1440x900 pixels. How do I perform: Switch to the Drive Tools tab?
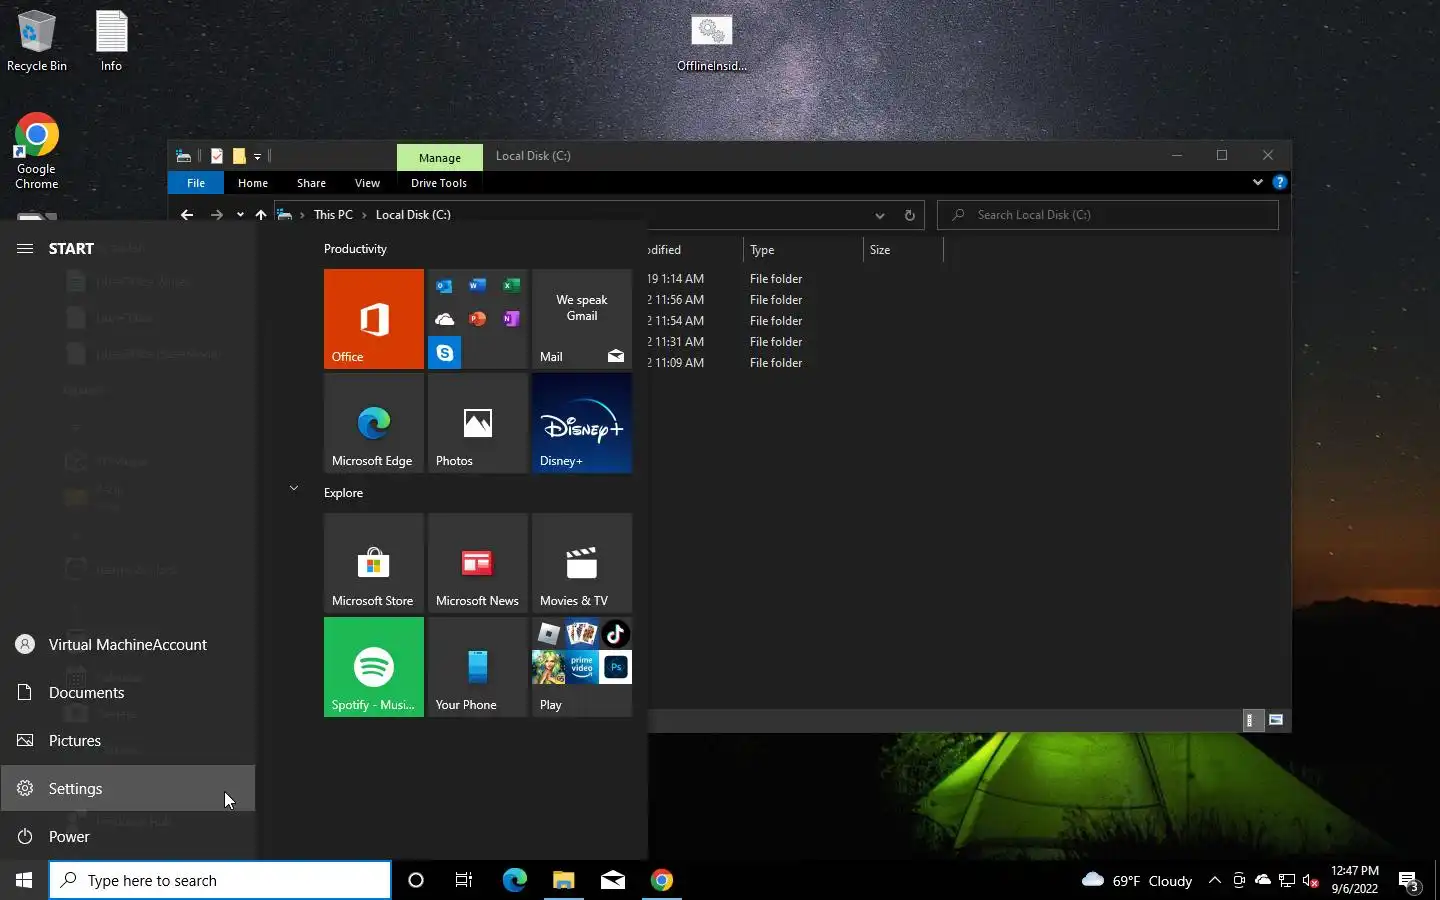pyautogui.click(x=439, y=183)
